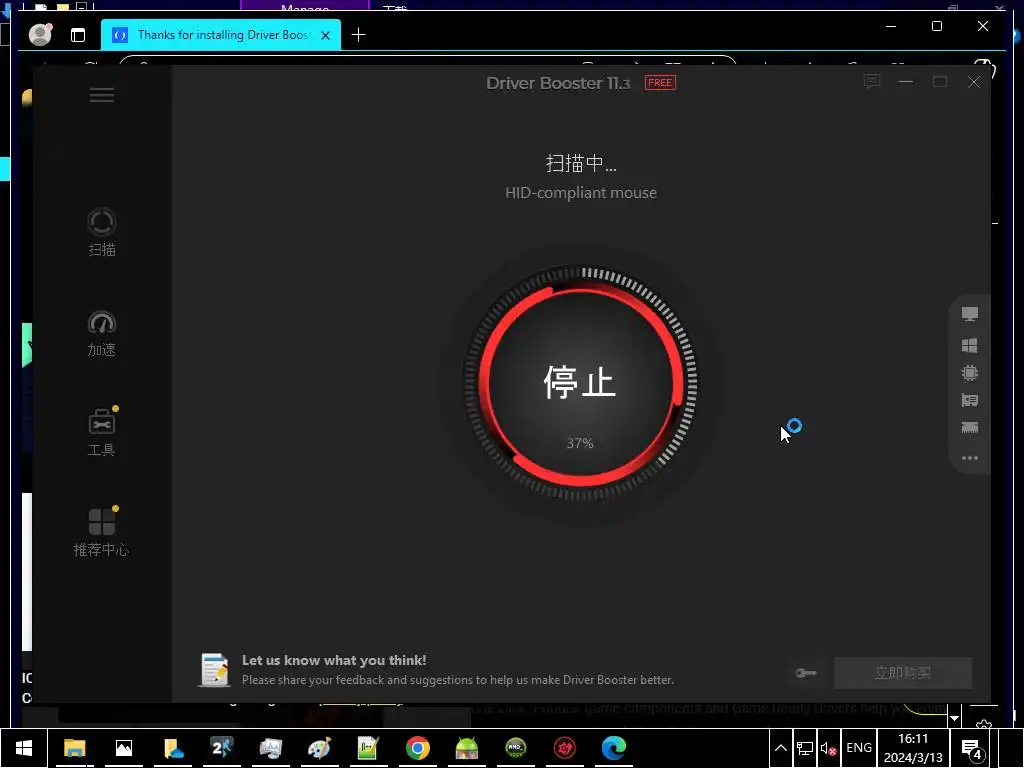The width and height of the screenshot is (1024, 768).
Task: Click the license key icon
Action: point(806,673)
